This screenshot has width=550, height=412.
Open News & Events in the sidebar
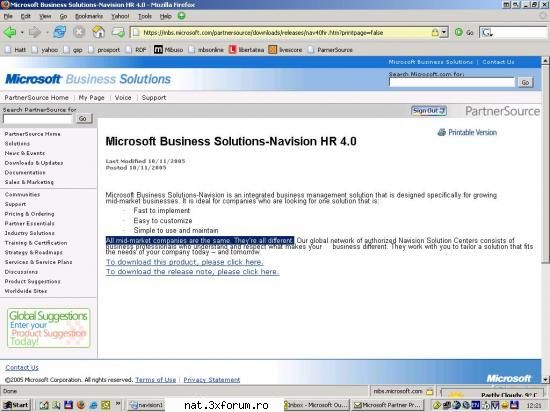(25, 153)
